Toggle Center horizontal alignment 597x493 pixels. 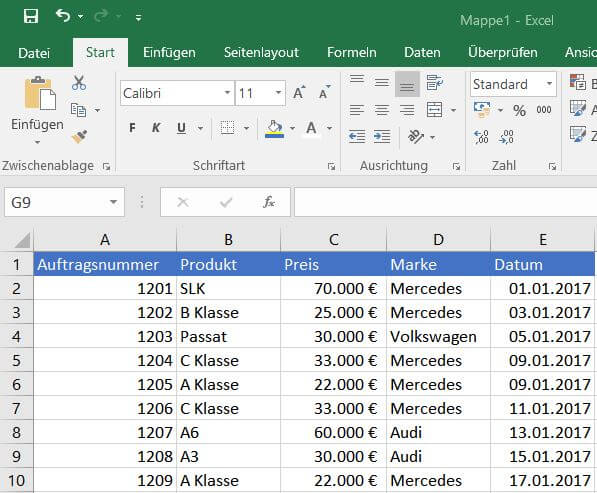(x=382, y=110)
